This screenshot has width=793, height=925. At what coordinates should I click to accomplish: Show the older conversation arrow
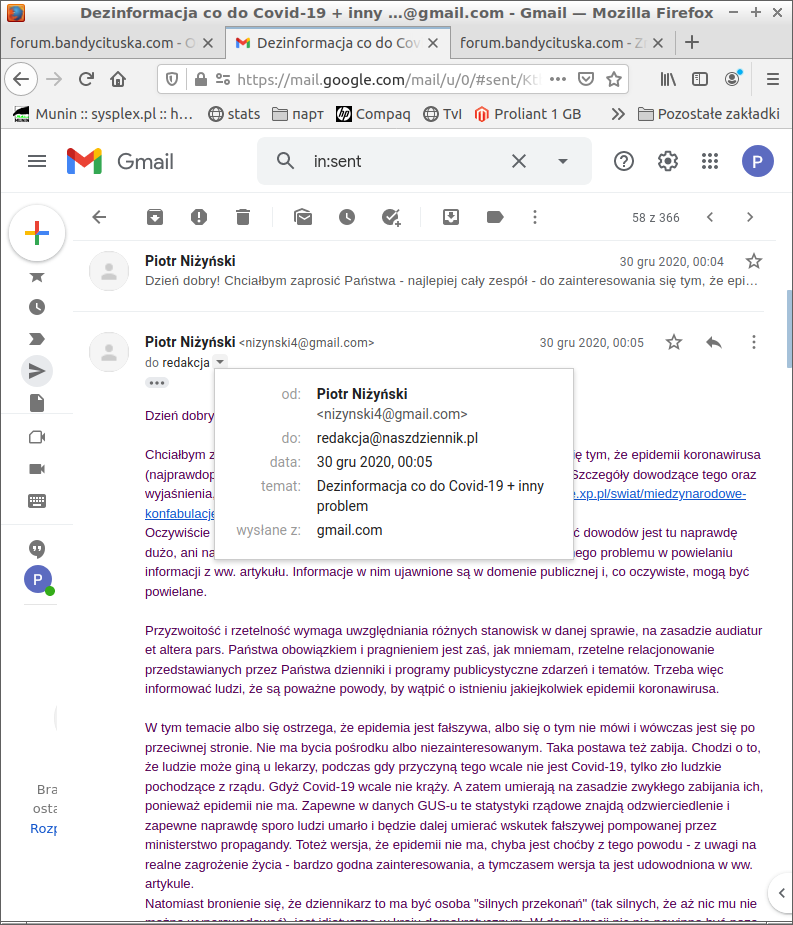click(750, 217)
